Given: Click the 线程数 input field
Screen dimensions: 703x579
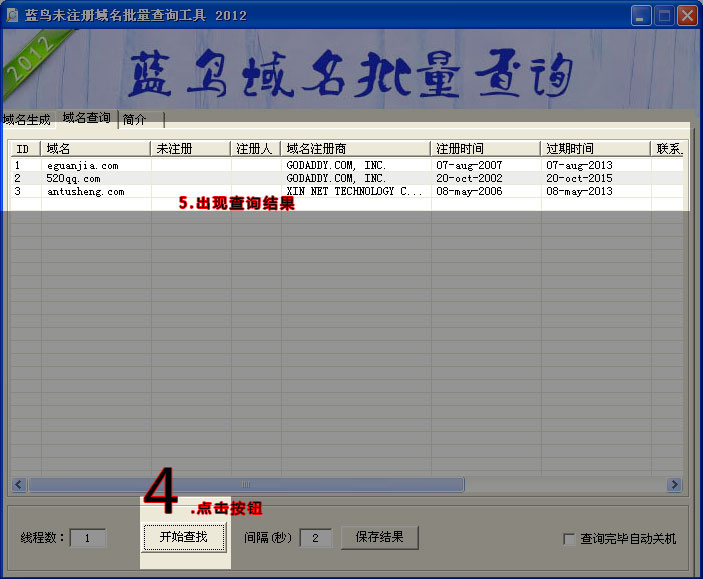Looking at the screenshot, I should tap(88, 538).
